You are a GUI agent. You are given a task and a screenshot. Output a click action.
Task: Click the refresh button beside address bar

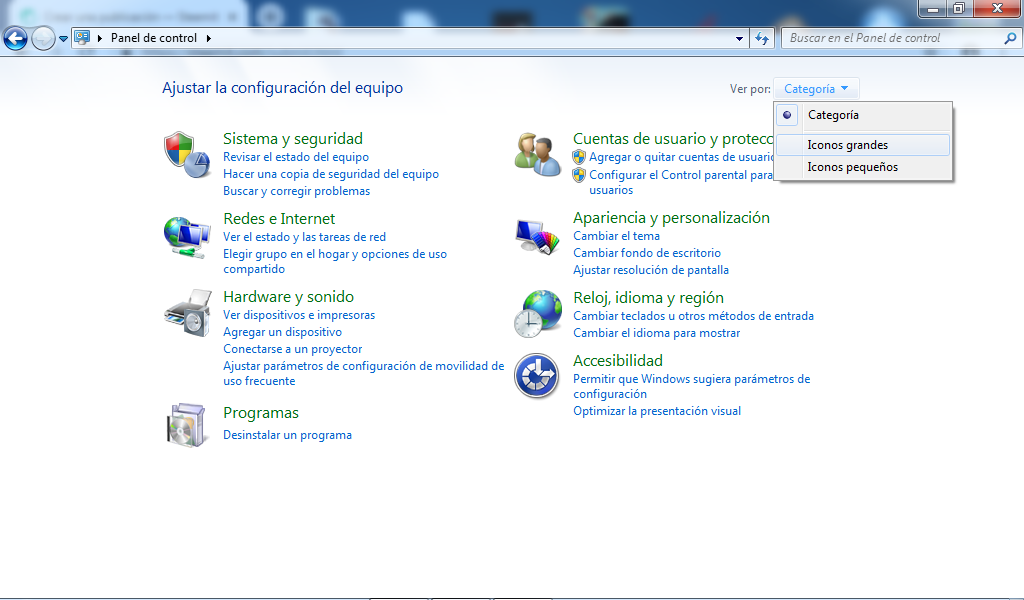point(762,39)
